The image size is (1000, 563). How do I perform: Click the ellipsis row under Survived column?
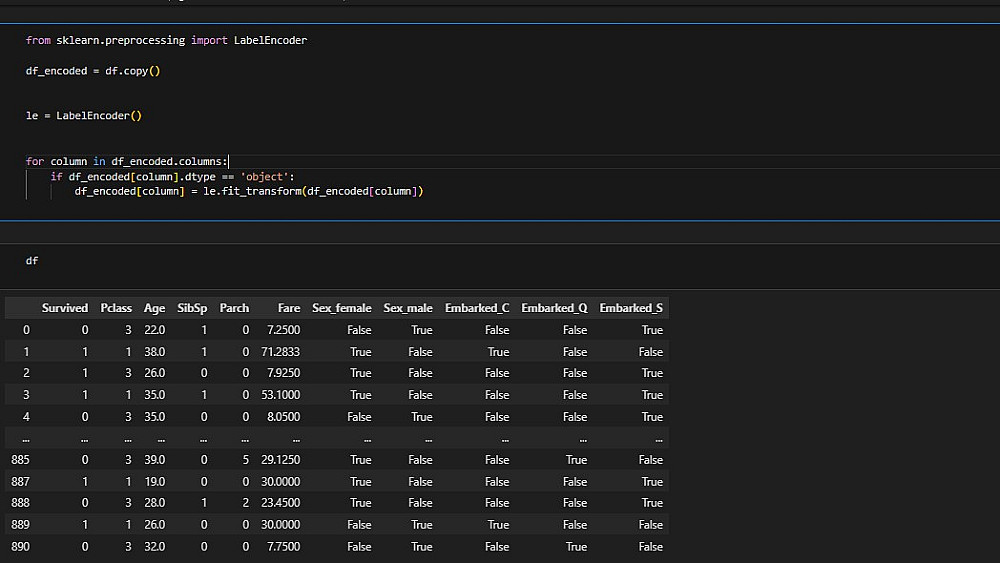point(84,438)
